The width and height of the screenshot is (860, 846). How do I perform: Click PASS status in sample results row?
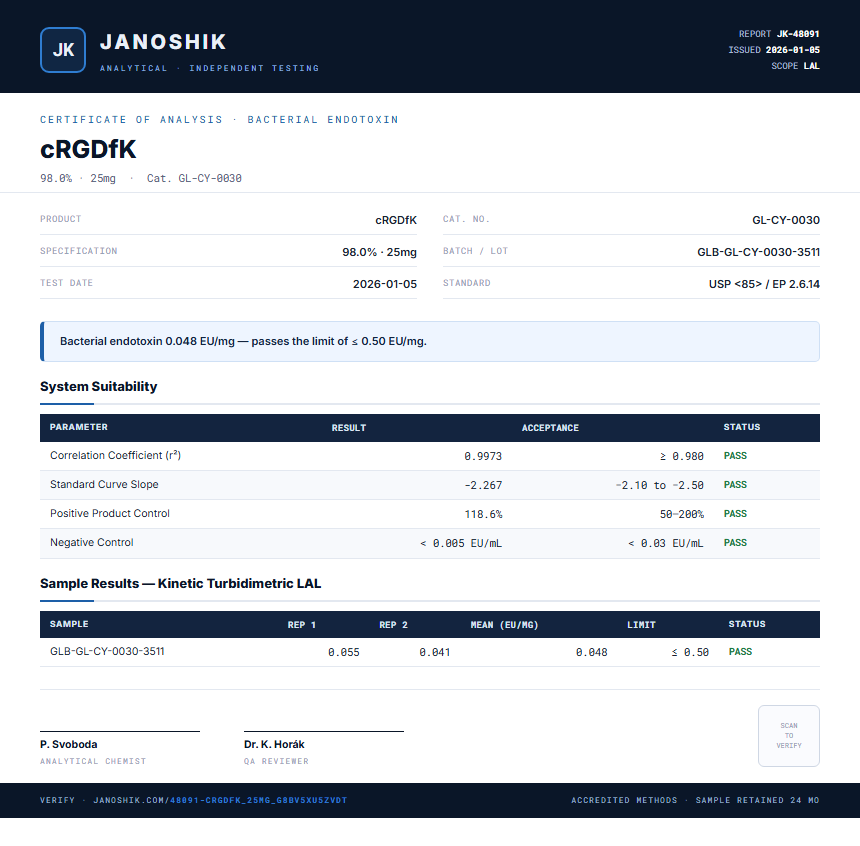point(740,652)
